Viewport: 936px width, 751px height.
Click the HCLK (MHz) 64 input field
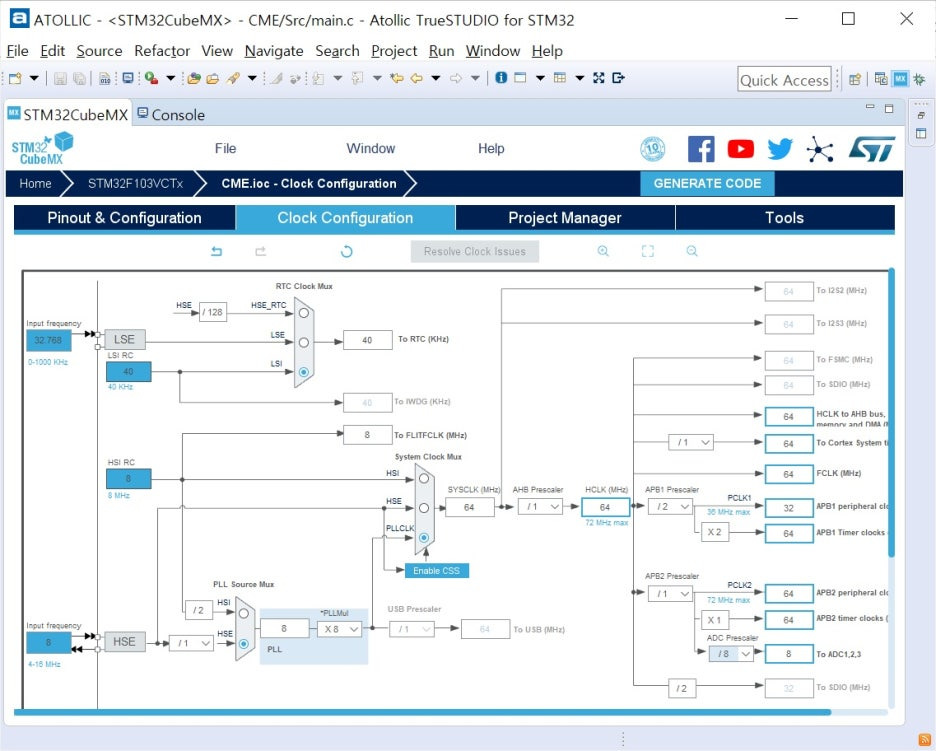click(x=605, y=507)
